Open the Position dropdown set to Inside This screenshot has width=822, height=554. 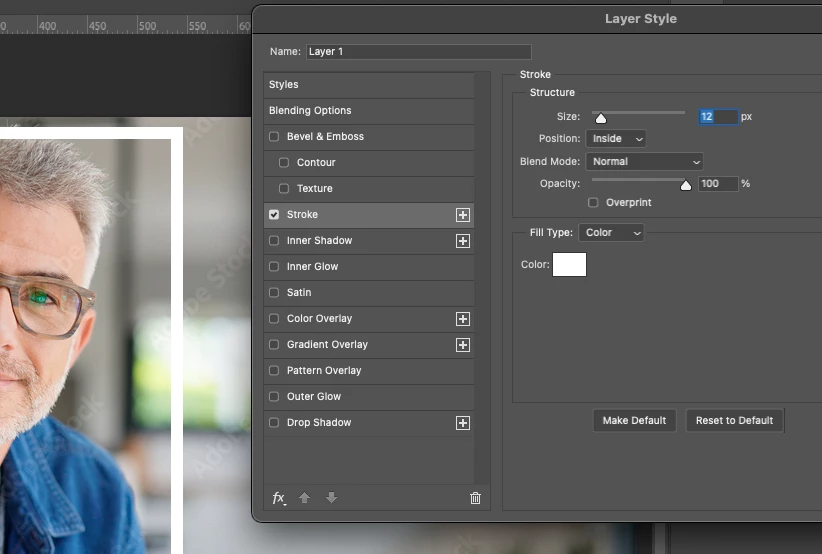(616, 138)
